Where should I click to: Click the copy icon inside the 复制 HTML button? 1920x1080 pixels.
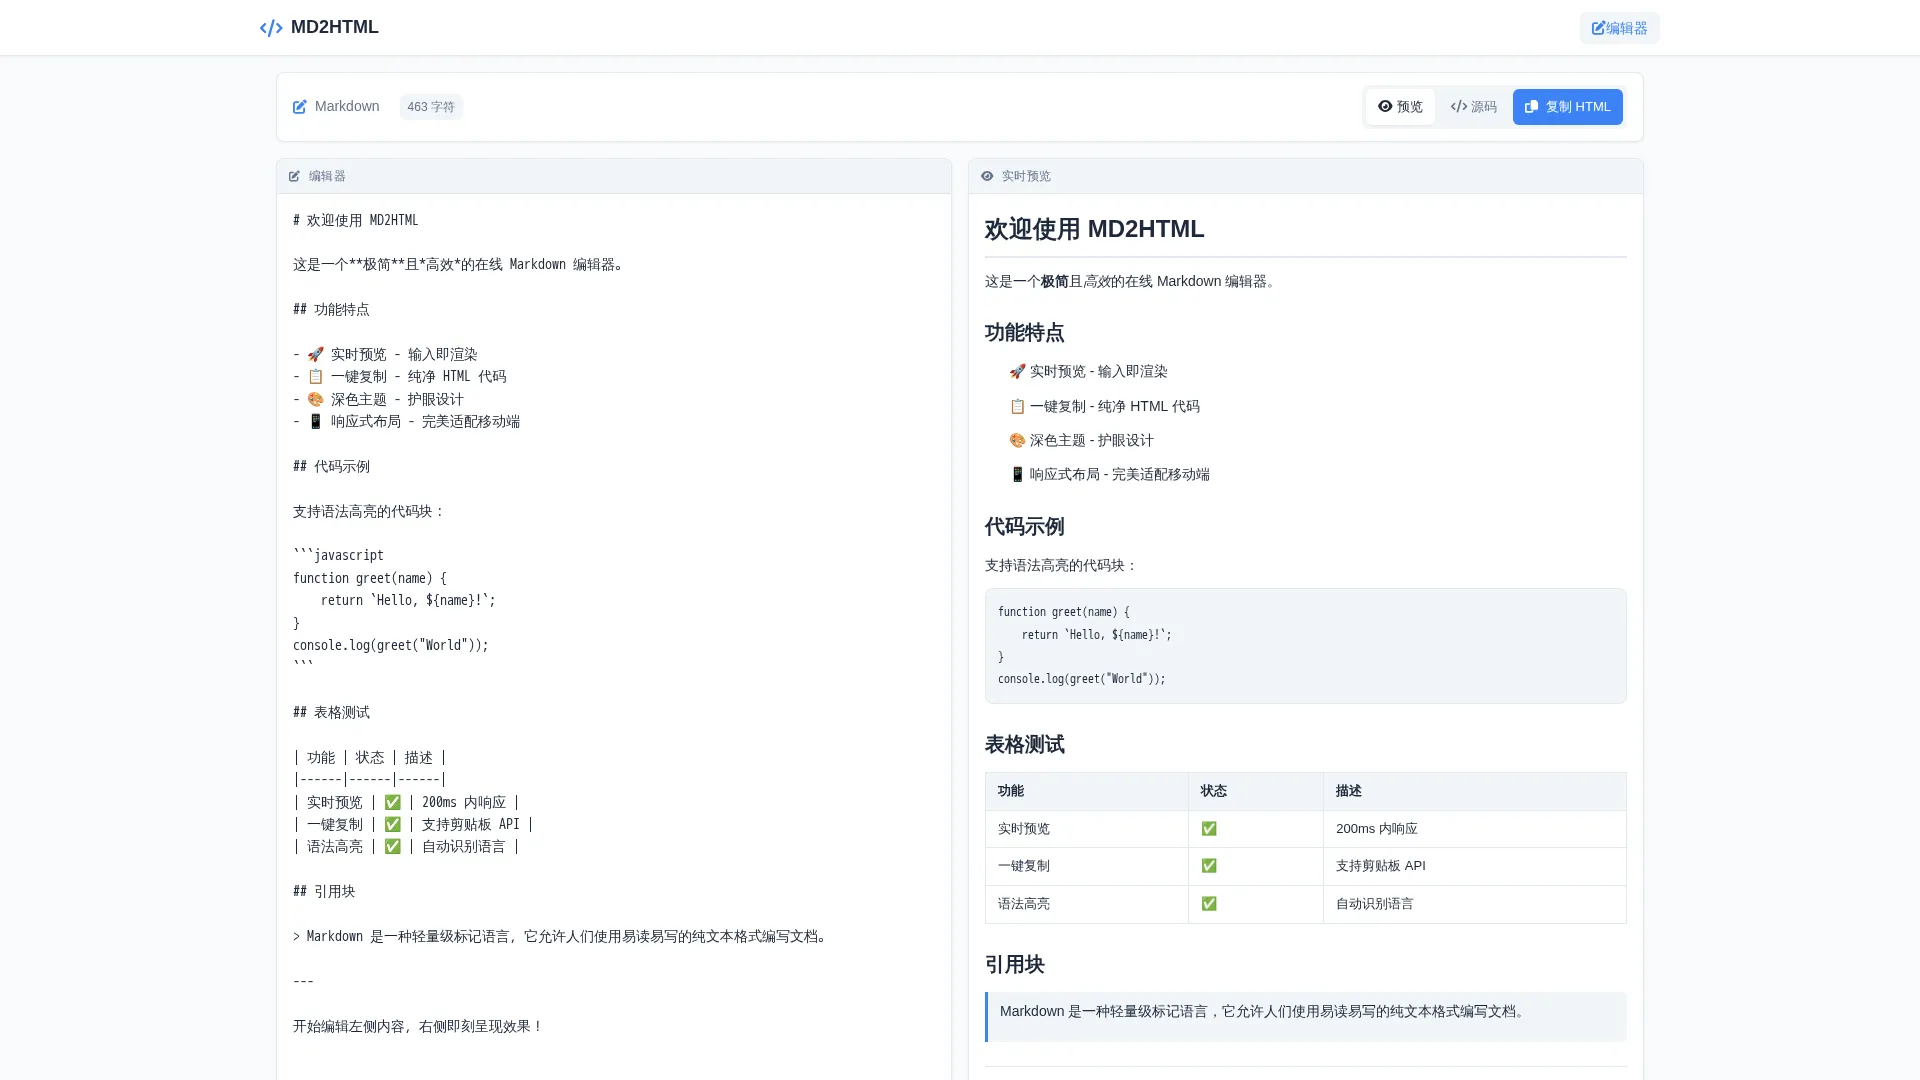click(x=1531, y=106)
